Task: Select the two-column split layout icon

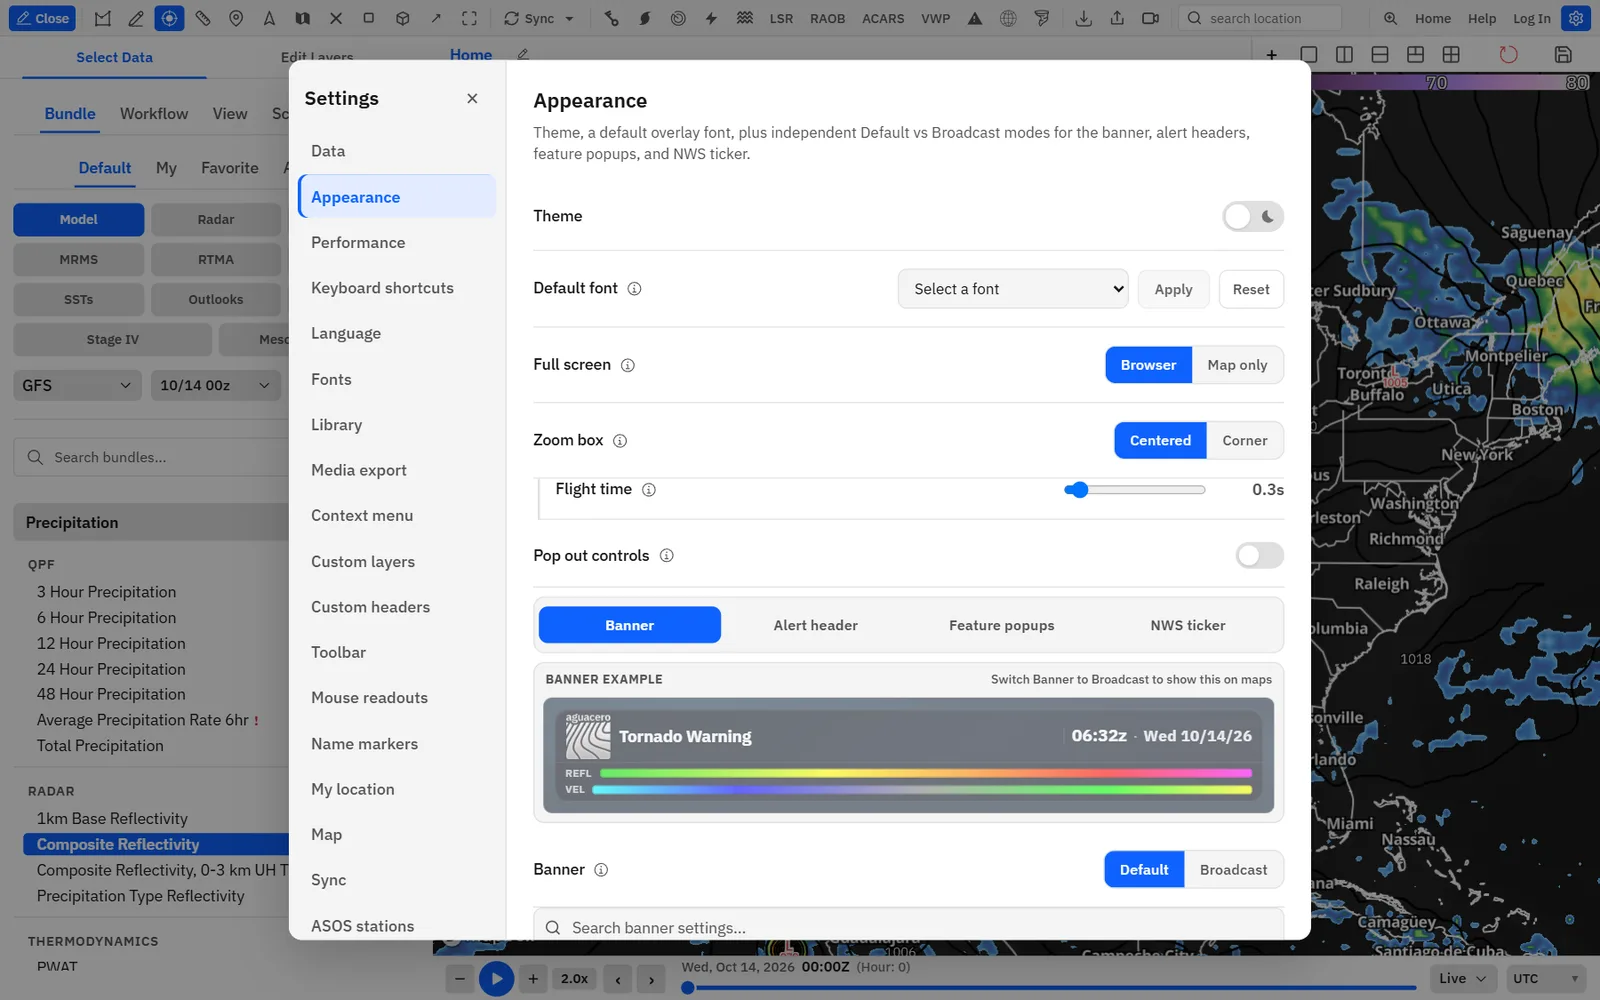Action: coord(1344,55)
